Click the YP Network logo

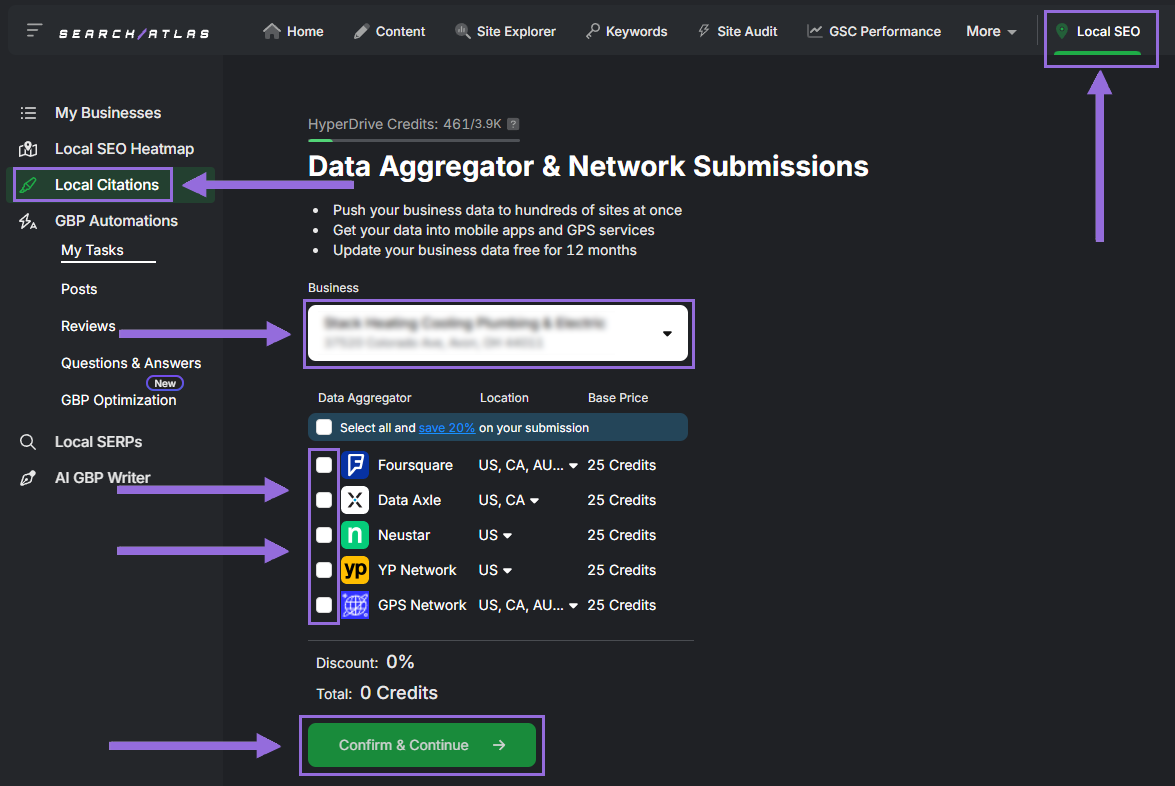pos(355,570)
